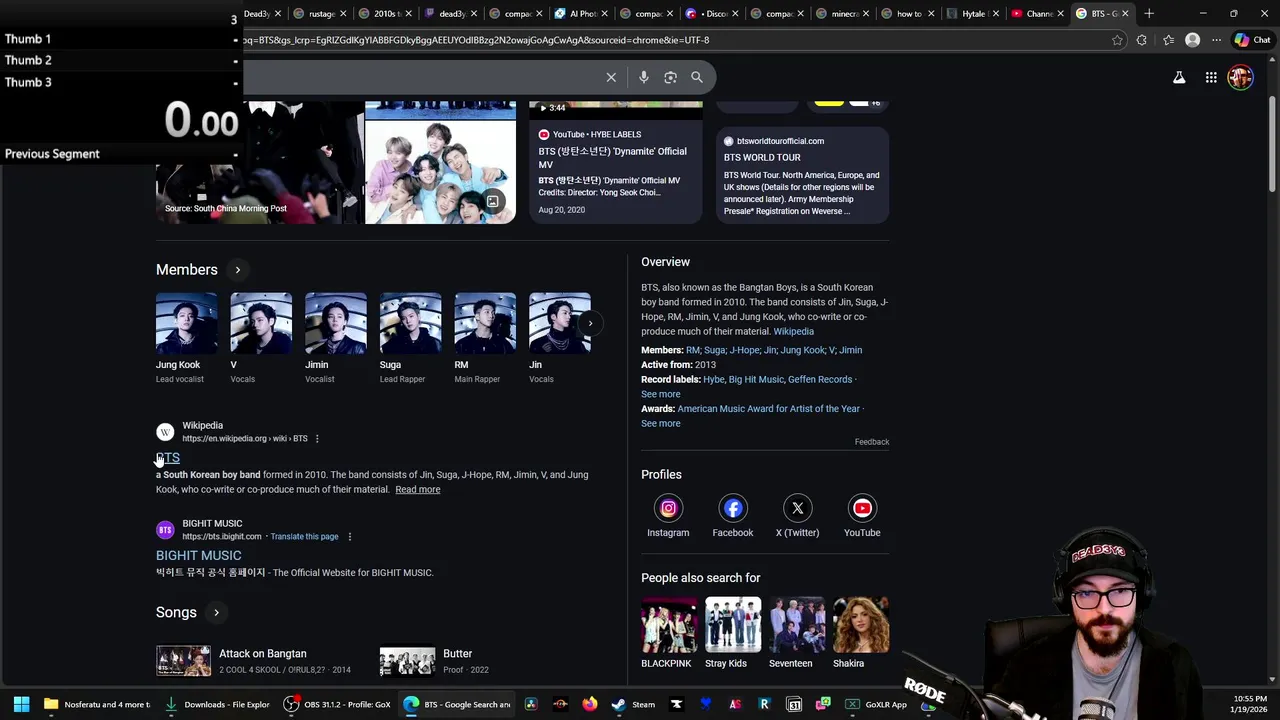
Task: Select Jimin member card
Action: click(335, 338)
